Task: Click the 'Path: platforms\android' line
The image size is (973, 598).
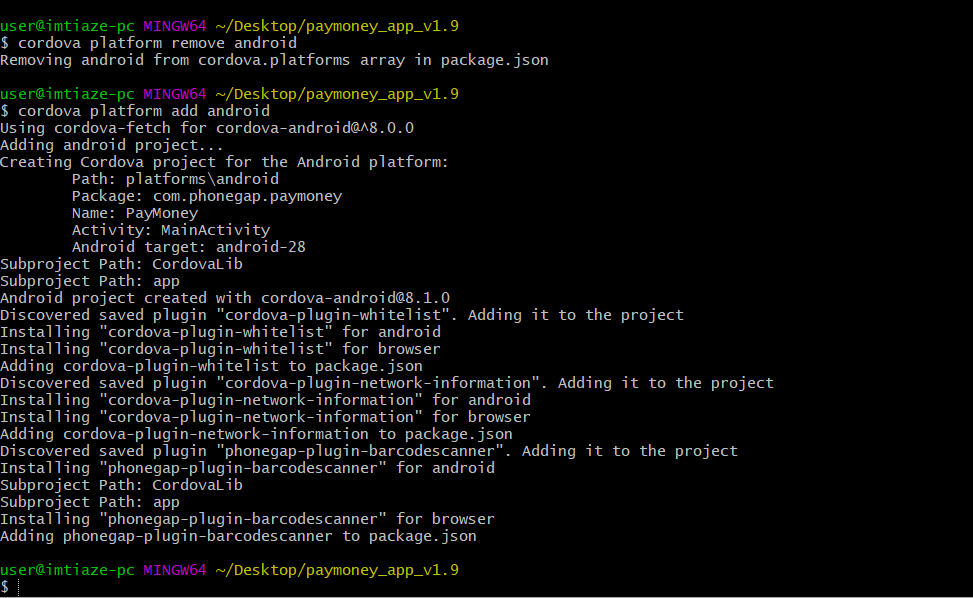Action: point(175,179)
